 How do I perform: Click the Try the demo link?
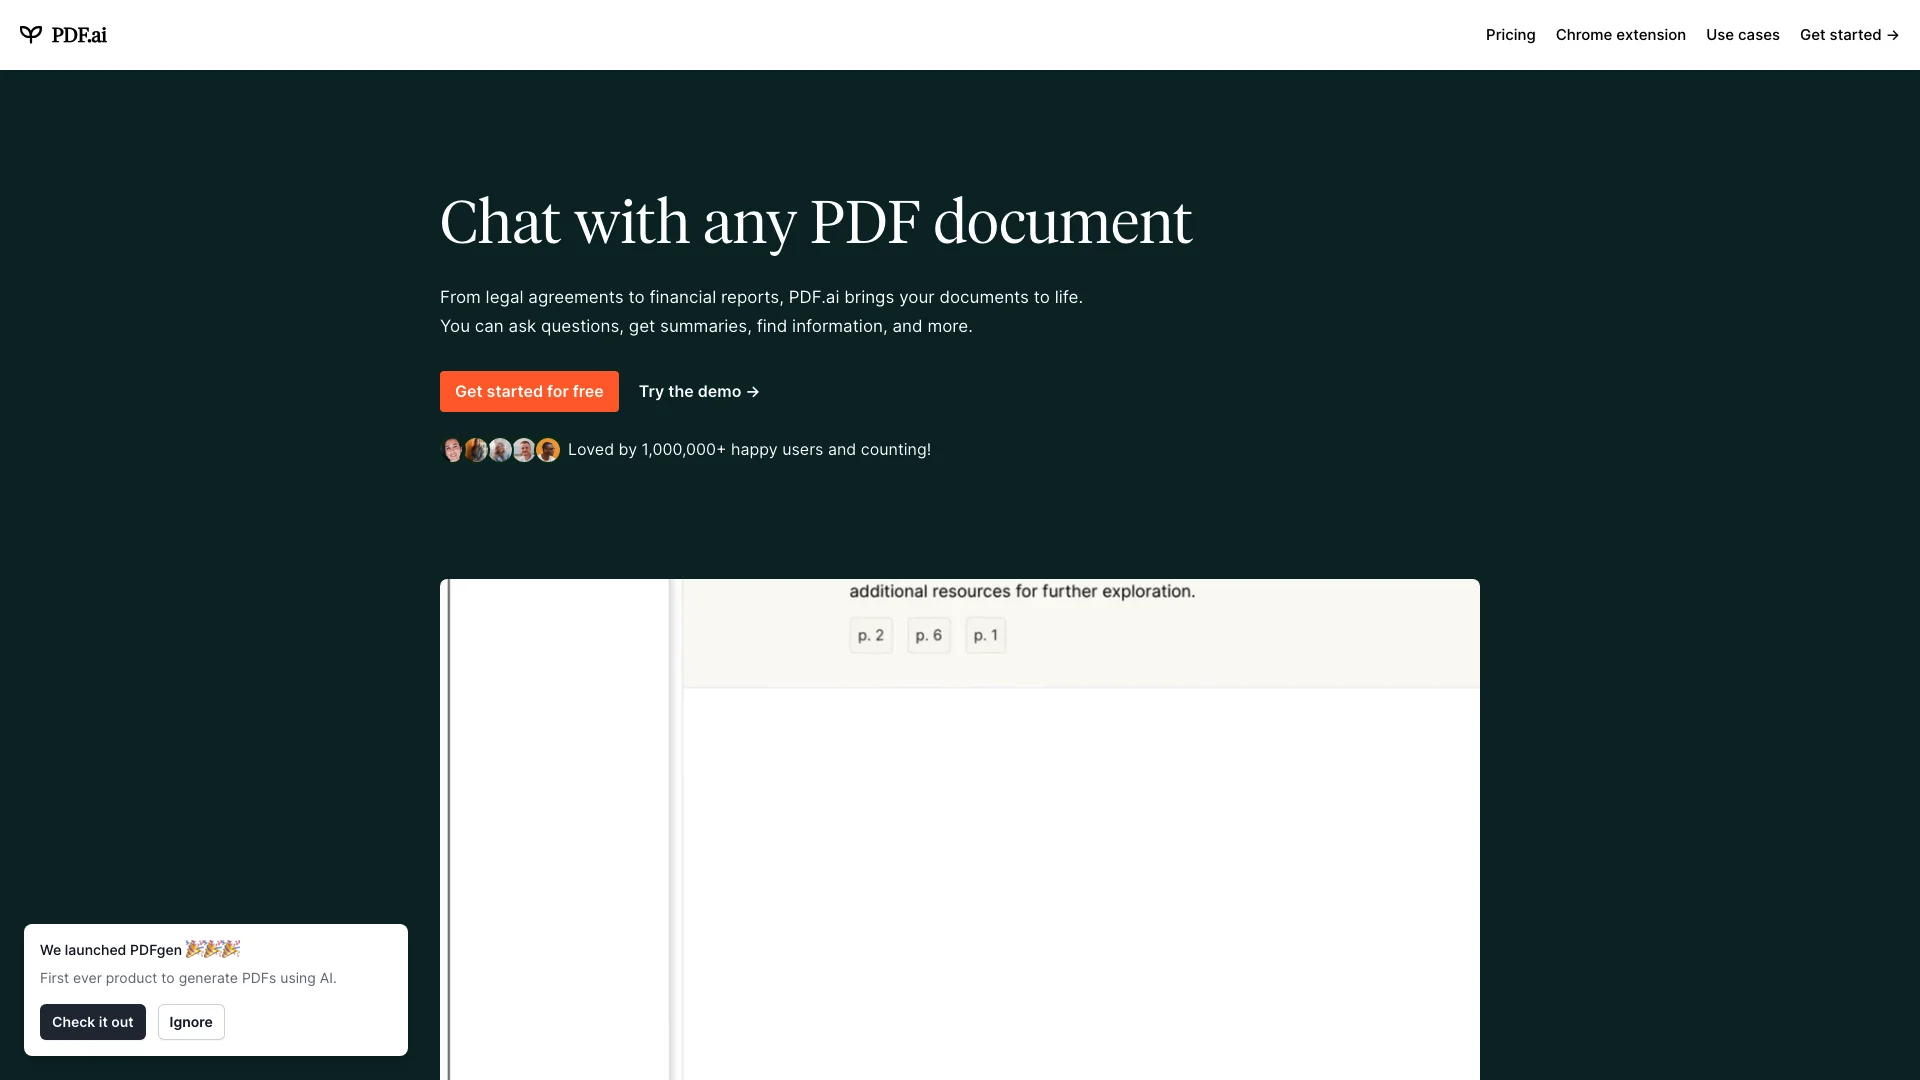click(x=699, y=390)
